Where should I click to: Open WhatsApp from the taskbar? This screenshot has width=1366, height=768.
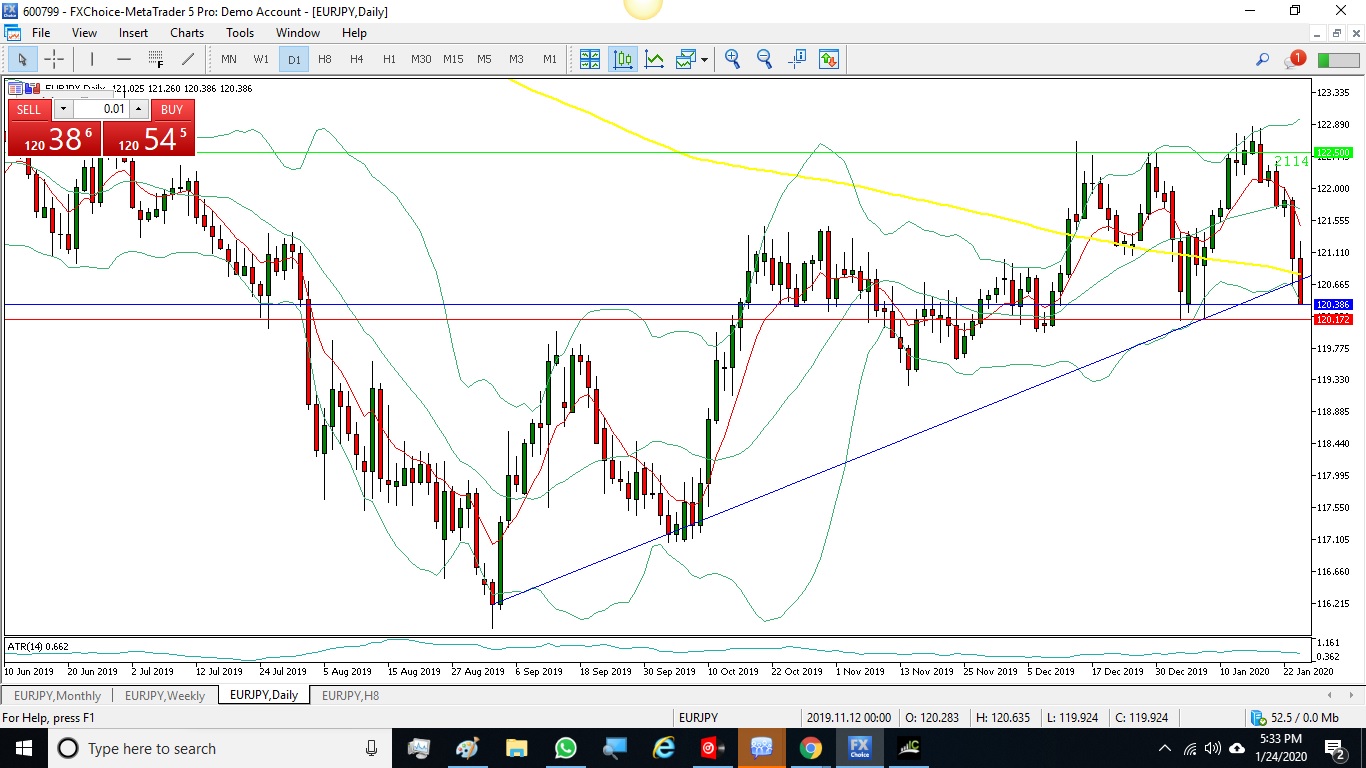point(565,748)
